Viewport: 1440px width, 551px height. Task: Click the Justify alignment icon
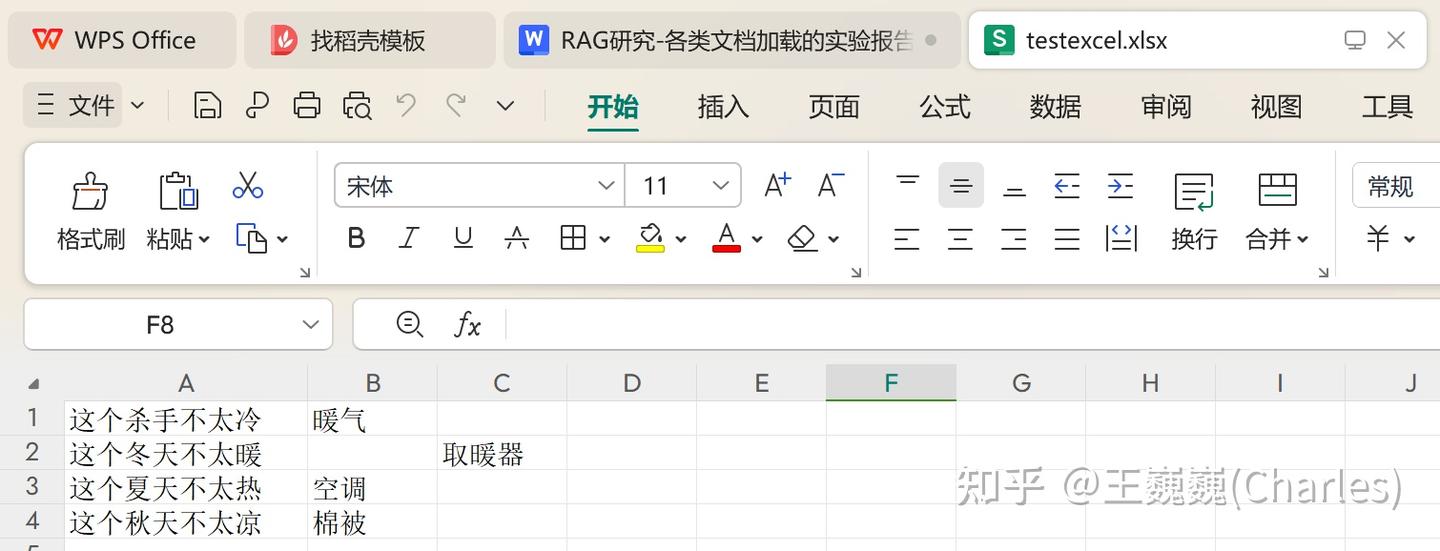pyautogui.click(x=1067, y=239)
